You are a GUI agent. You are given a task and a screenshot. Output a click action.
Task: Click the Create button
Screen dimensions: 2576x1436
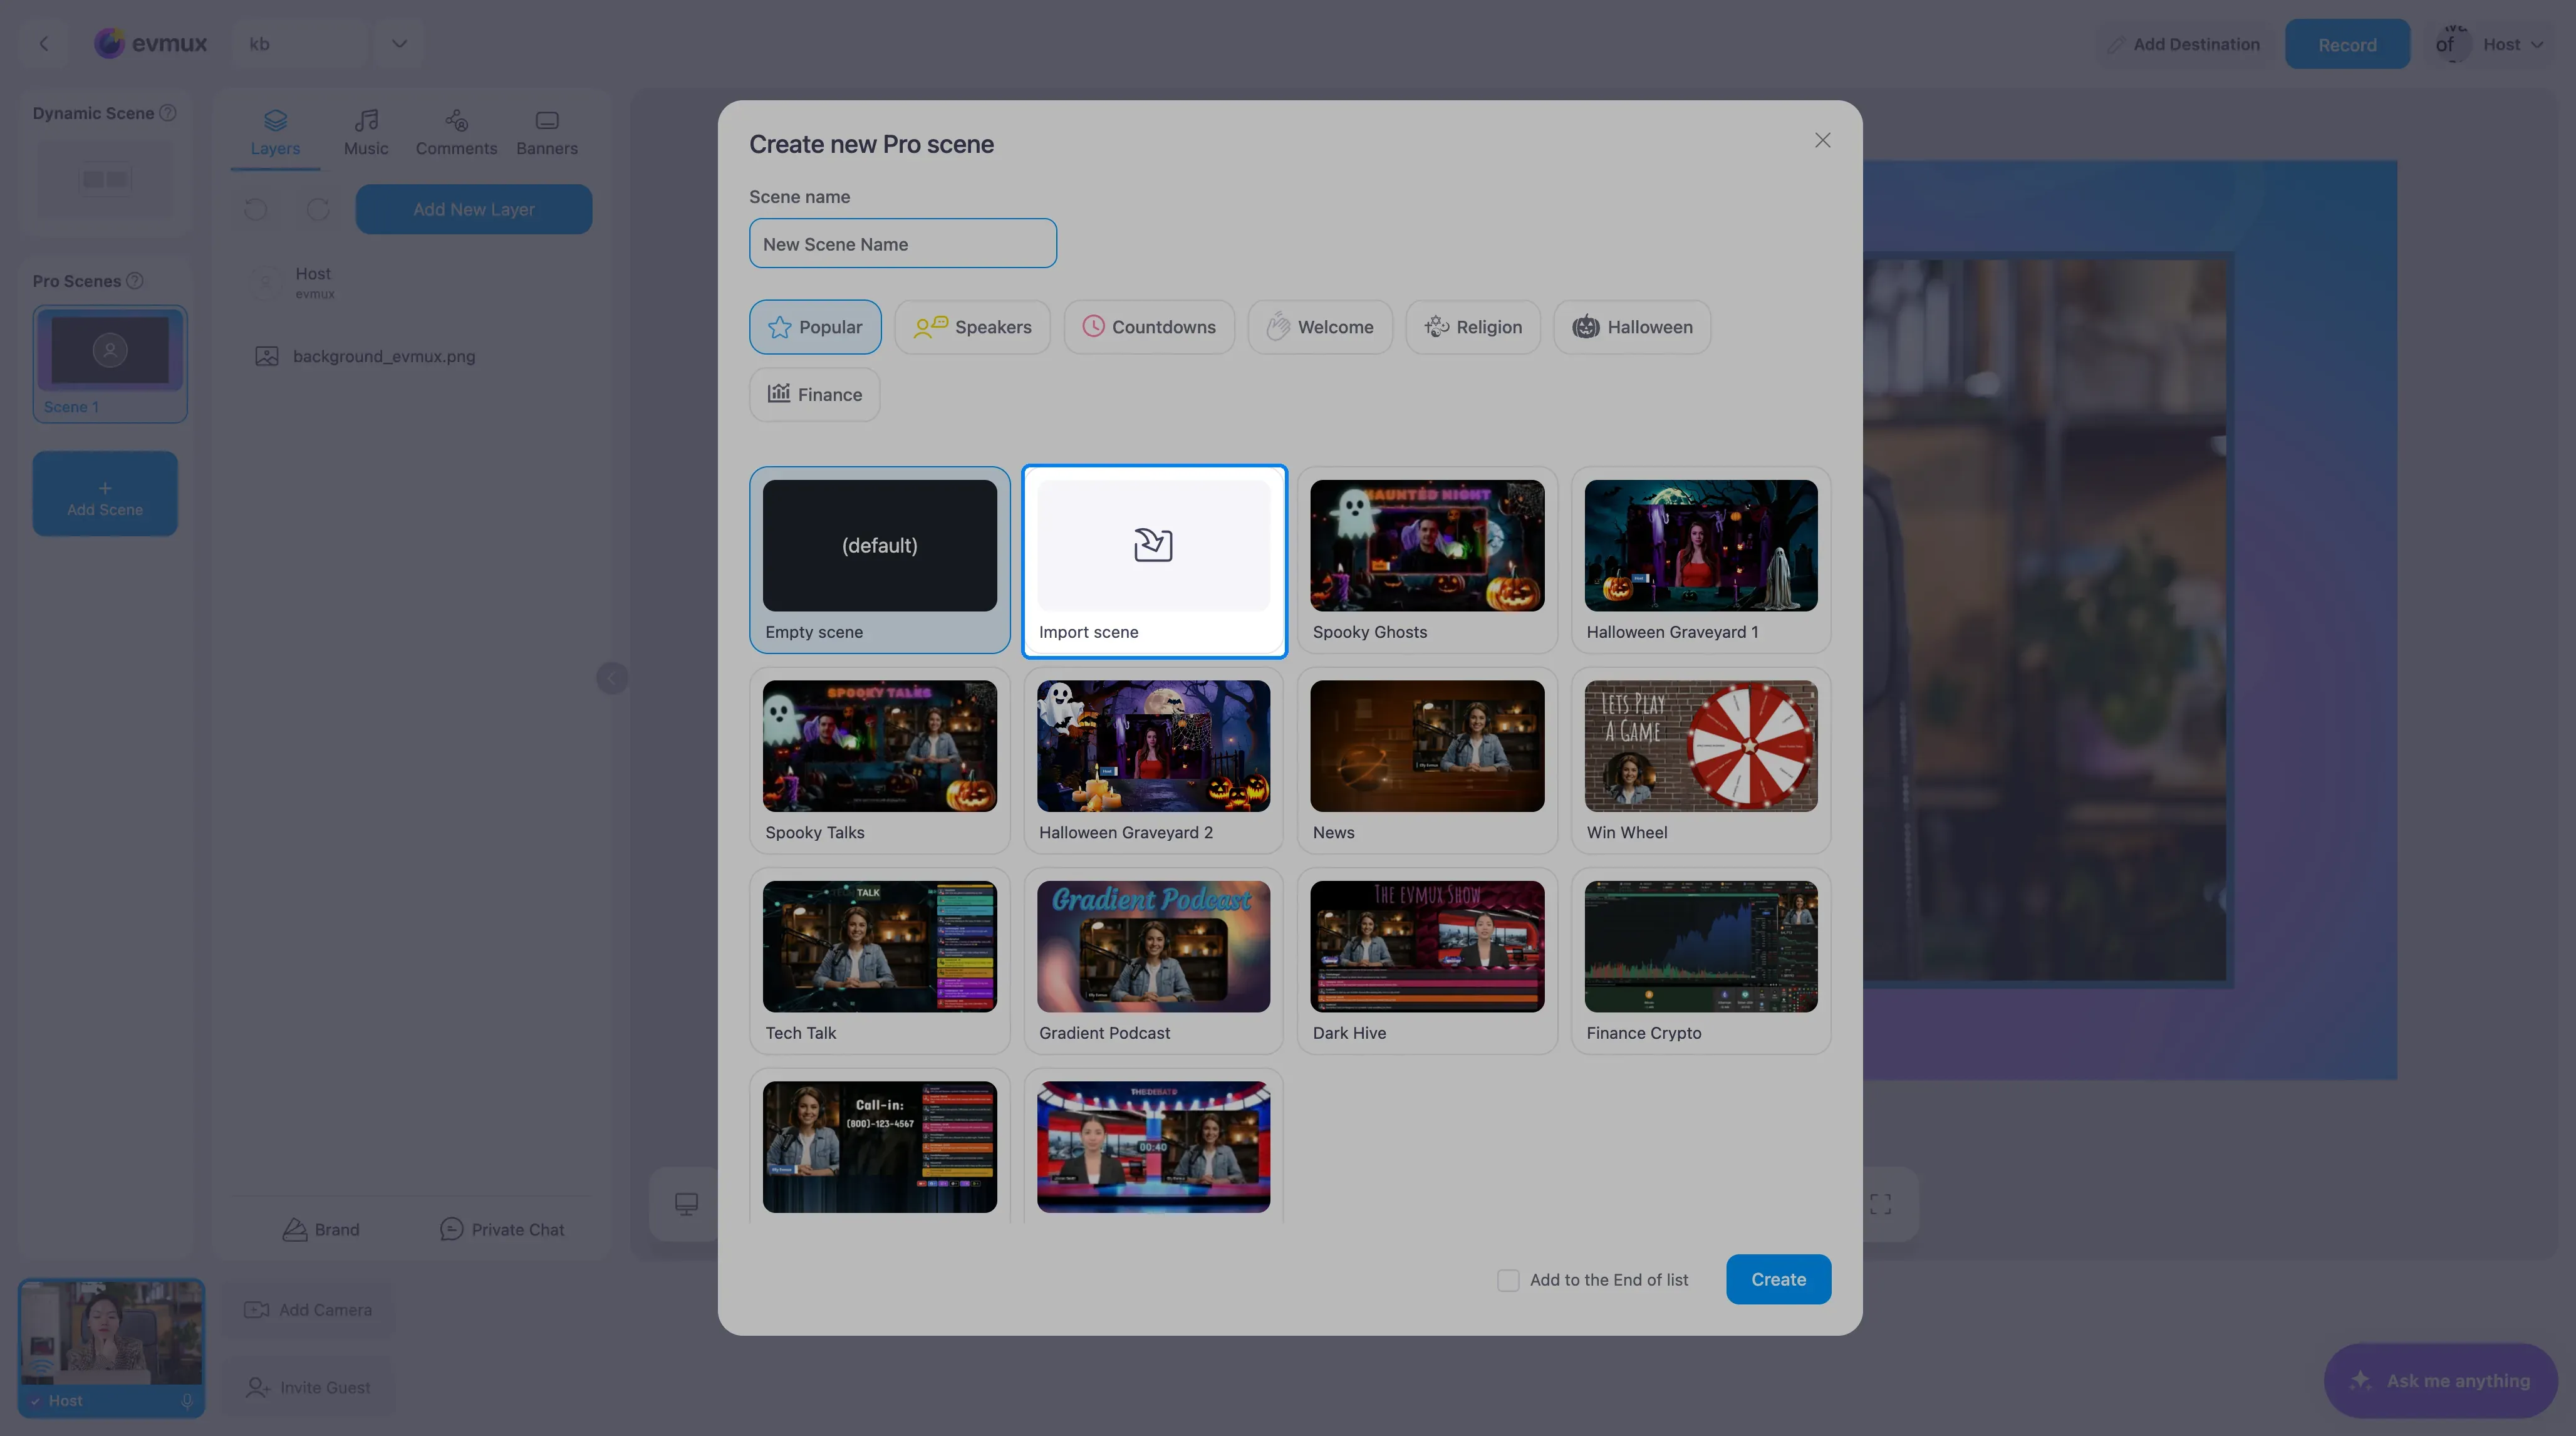[x=1778, y=1279]
